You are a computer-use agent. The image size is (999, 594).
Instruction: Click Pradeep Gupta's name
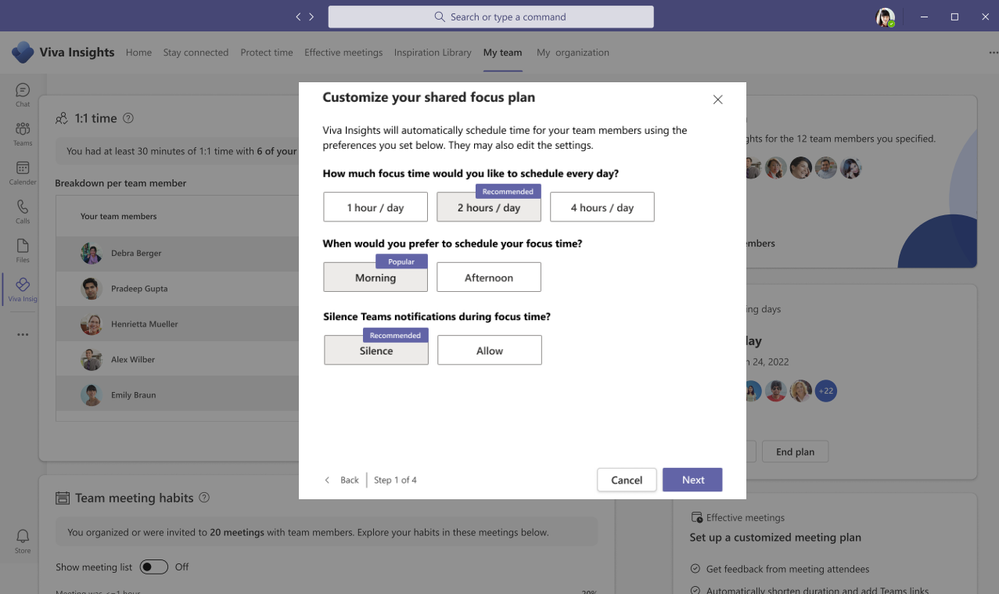[x=139, y=289]
